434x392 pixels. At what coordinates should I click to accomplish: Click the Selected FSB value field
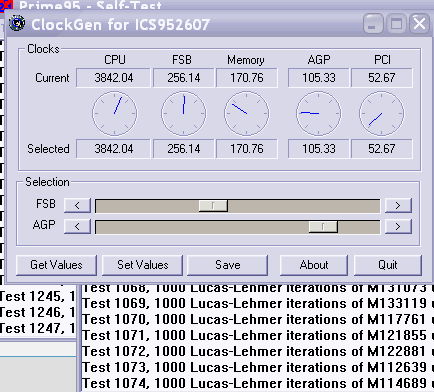tap(184, 149)
